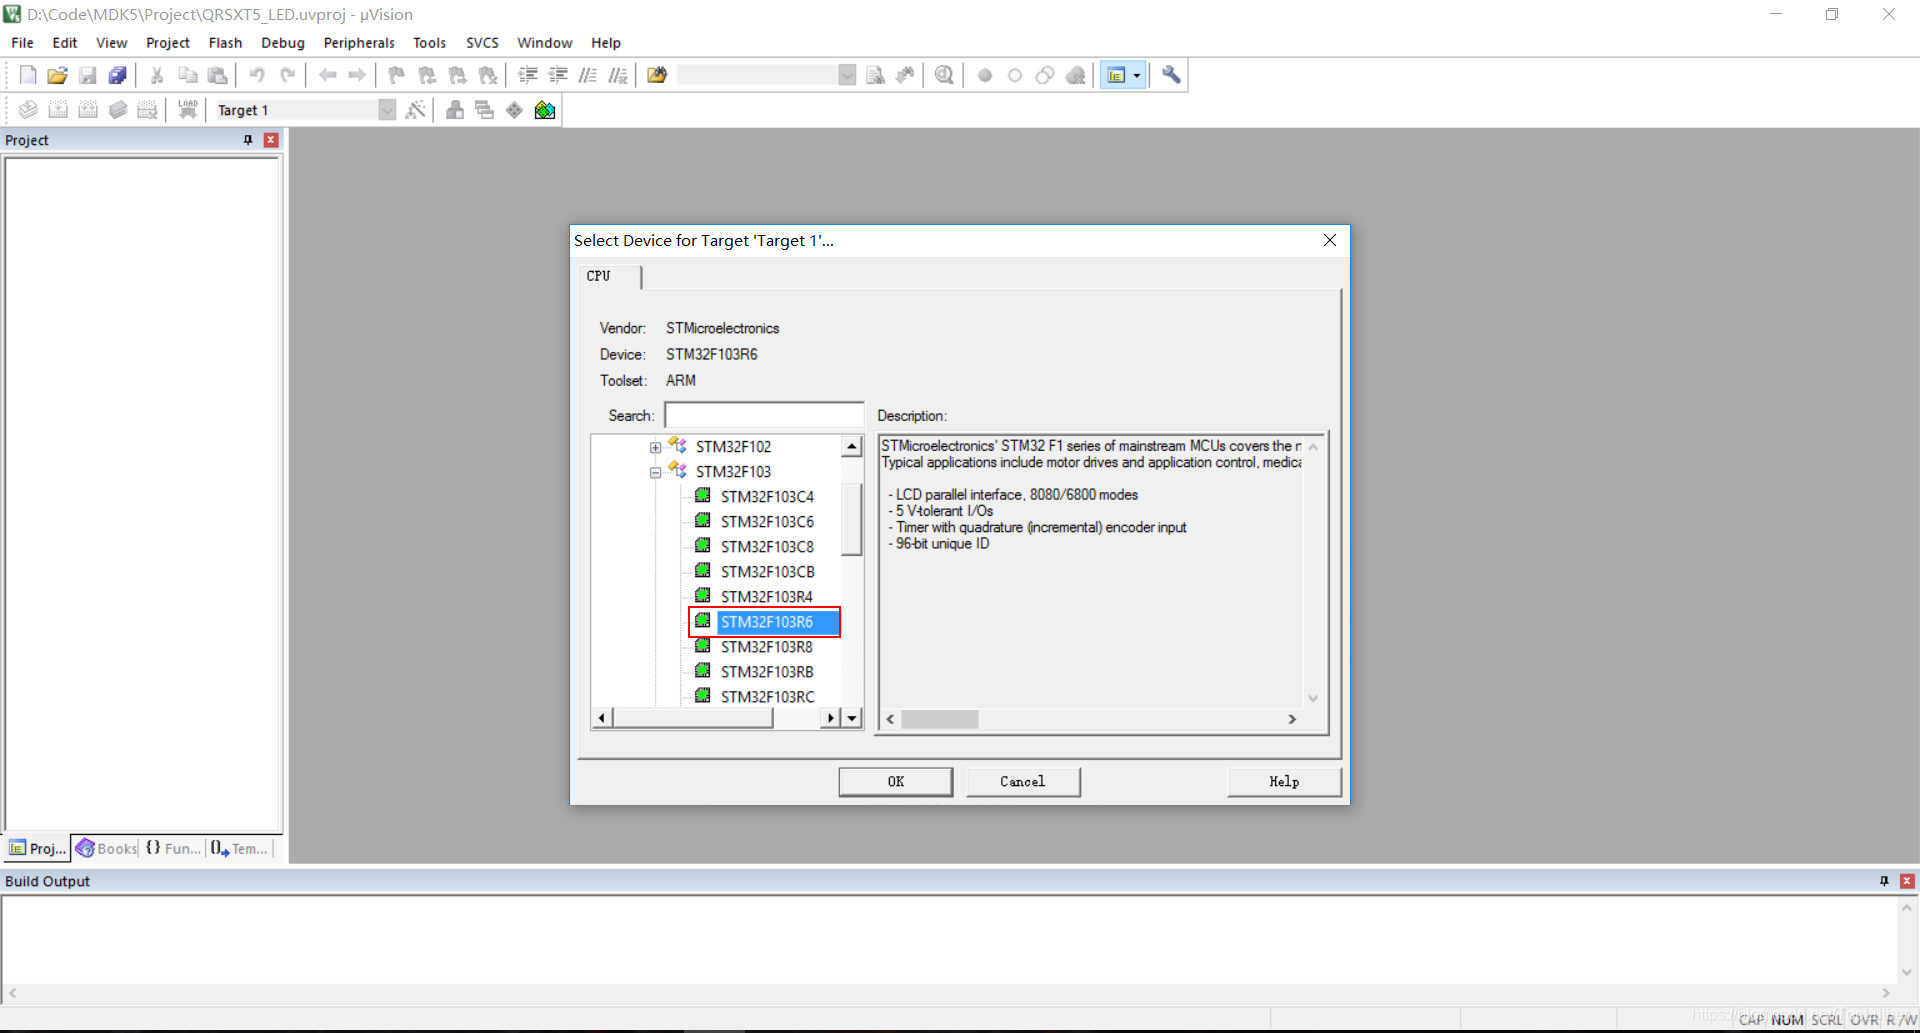Insert a breakpoint with the red dot icon
This screenshot has height=1033, width=1920.
(985, 75)
